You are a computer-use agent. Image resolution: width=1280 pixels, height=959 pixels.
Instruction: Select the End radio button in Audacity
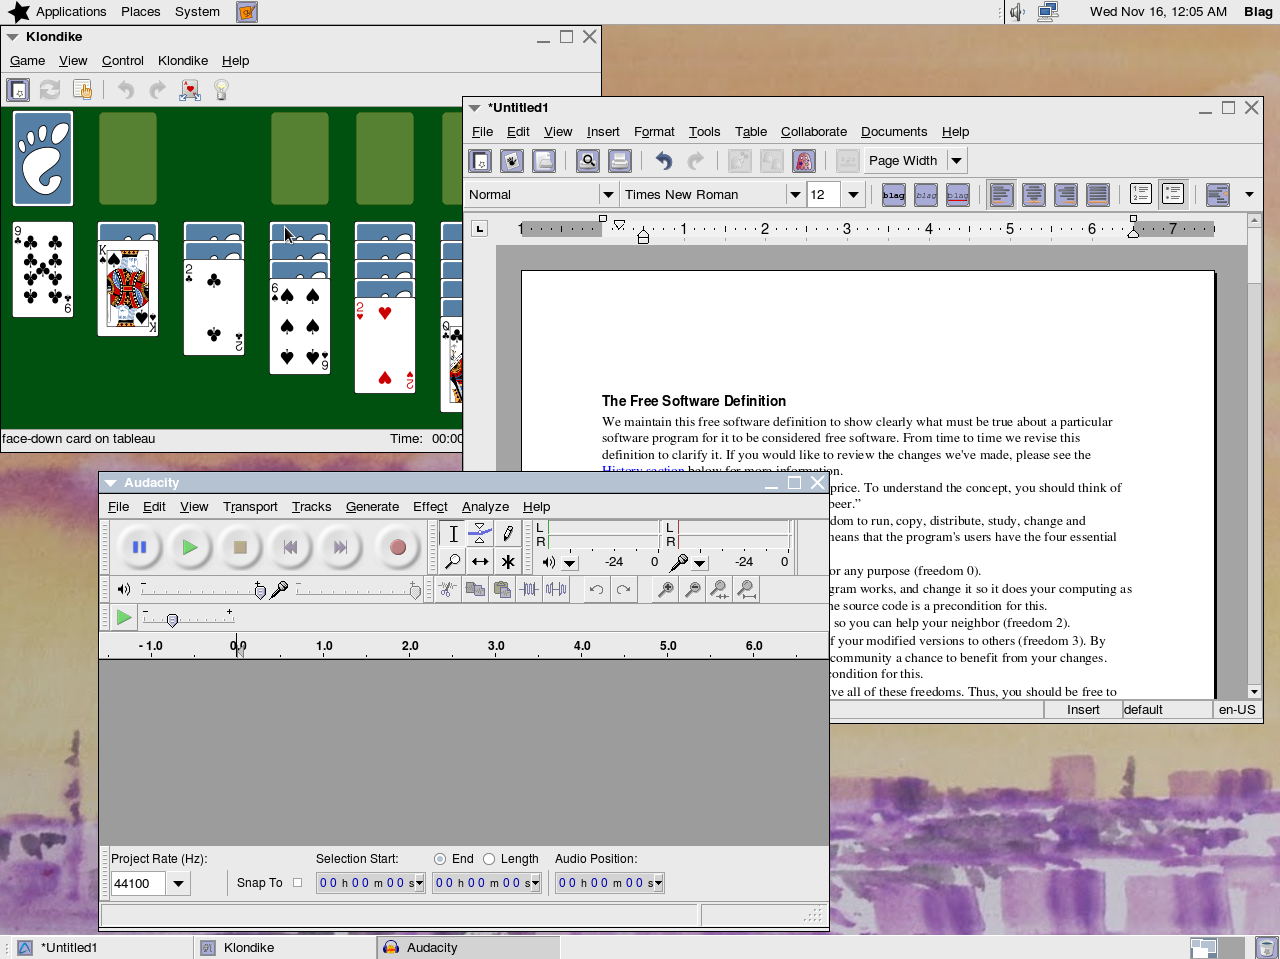(x=440, y=859)
